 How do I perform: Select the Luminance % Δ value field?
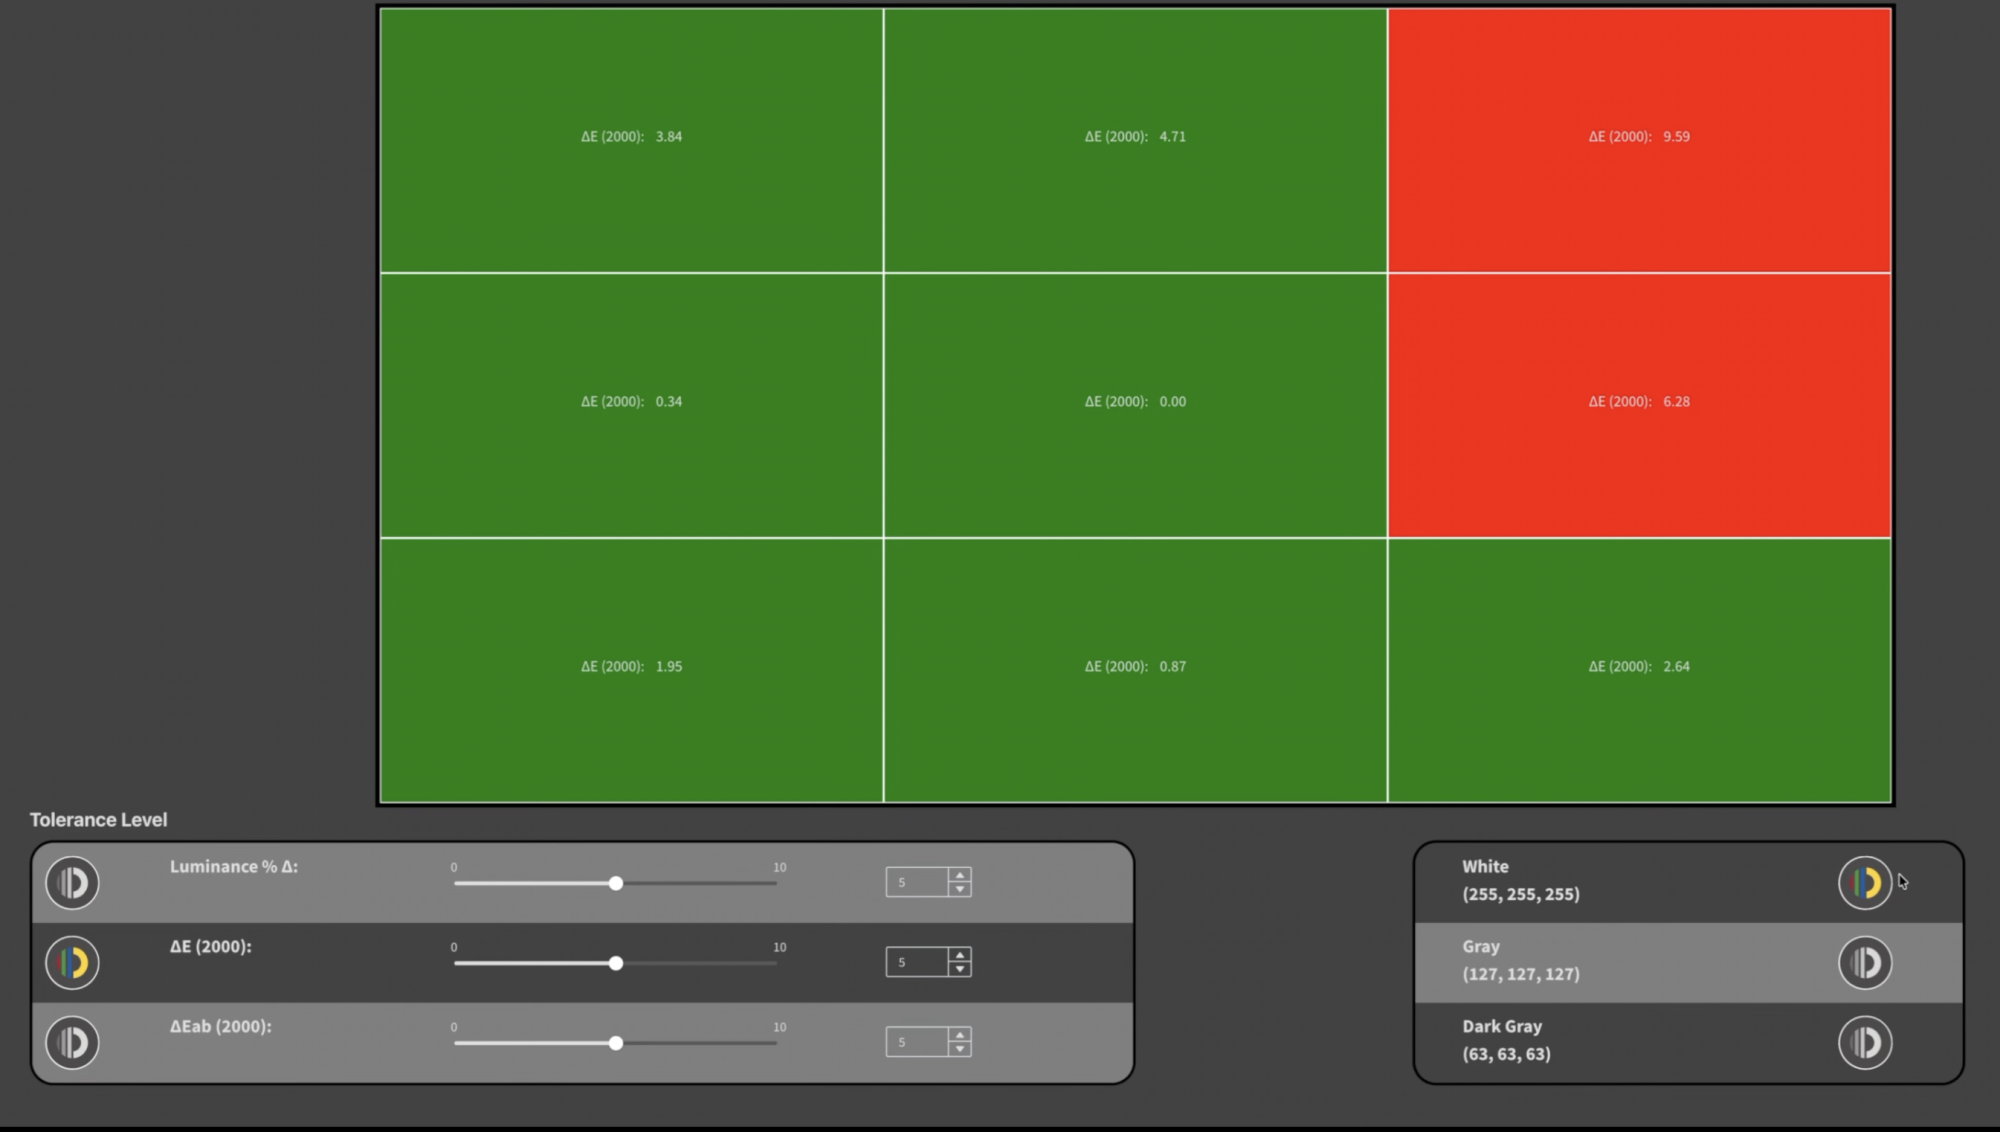pos(915,882)
